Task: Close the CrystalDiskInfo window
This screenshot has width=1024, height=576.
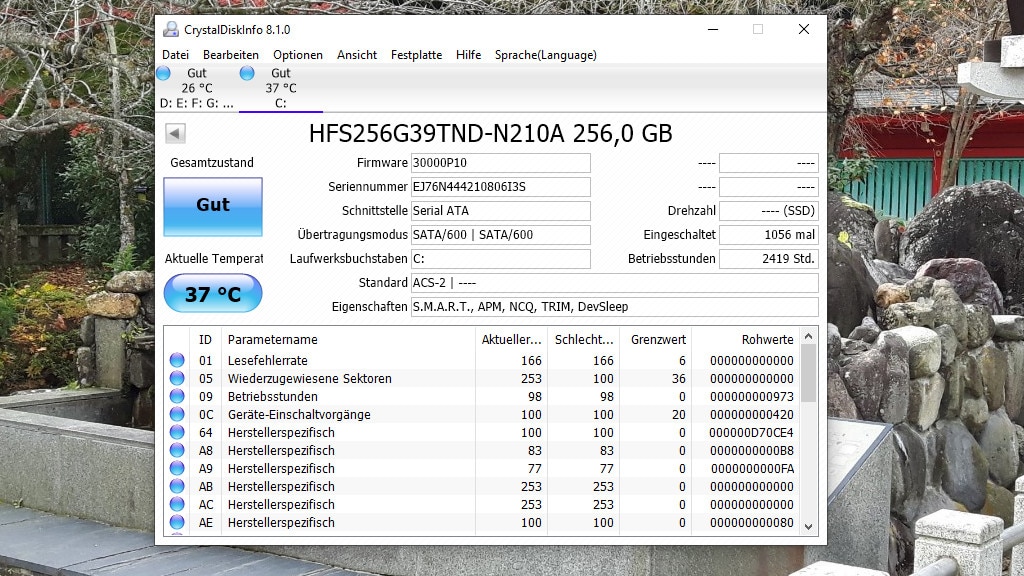Action: [x=804, y=29]
